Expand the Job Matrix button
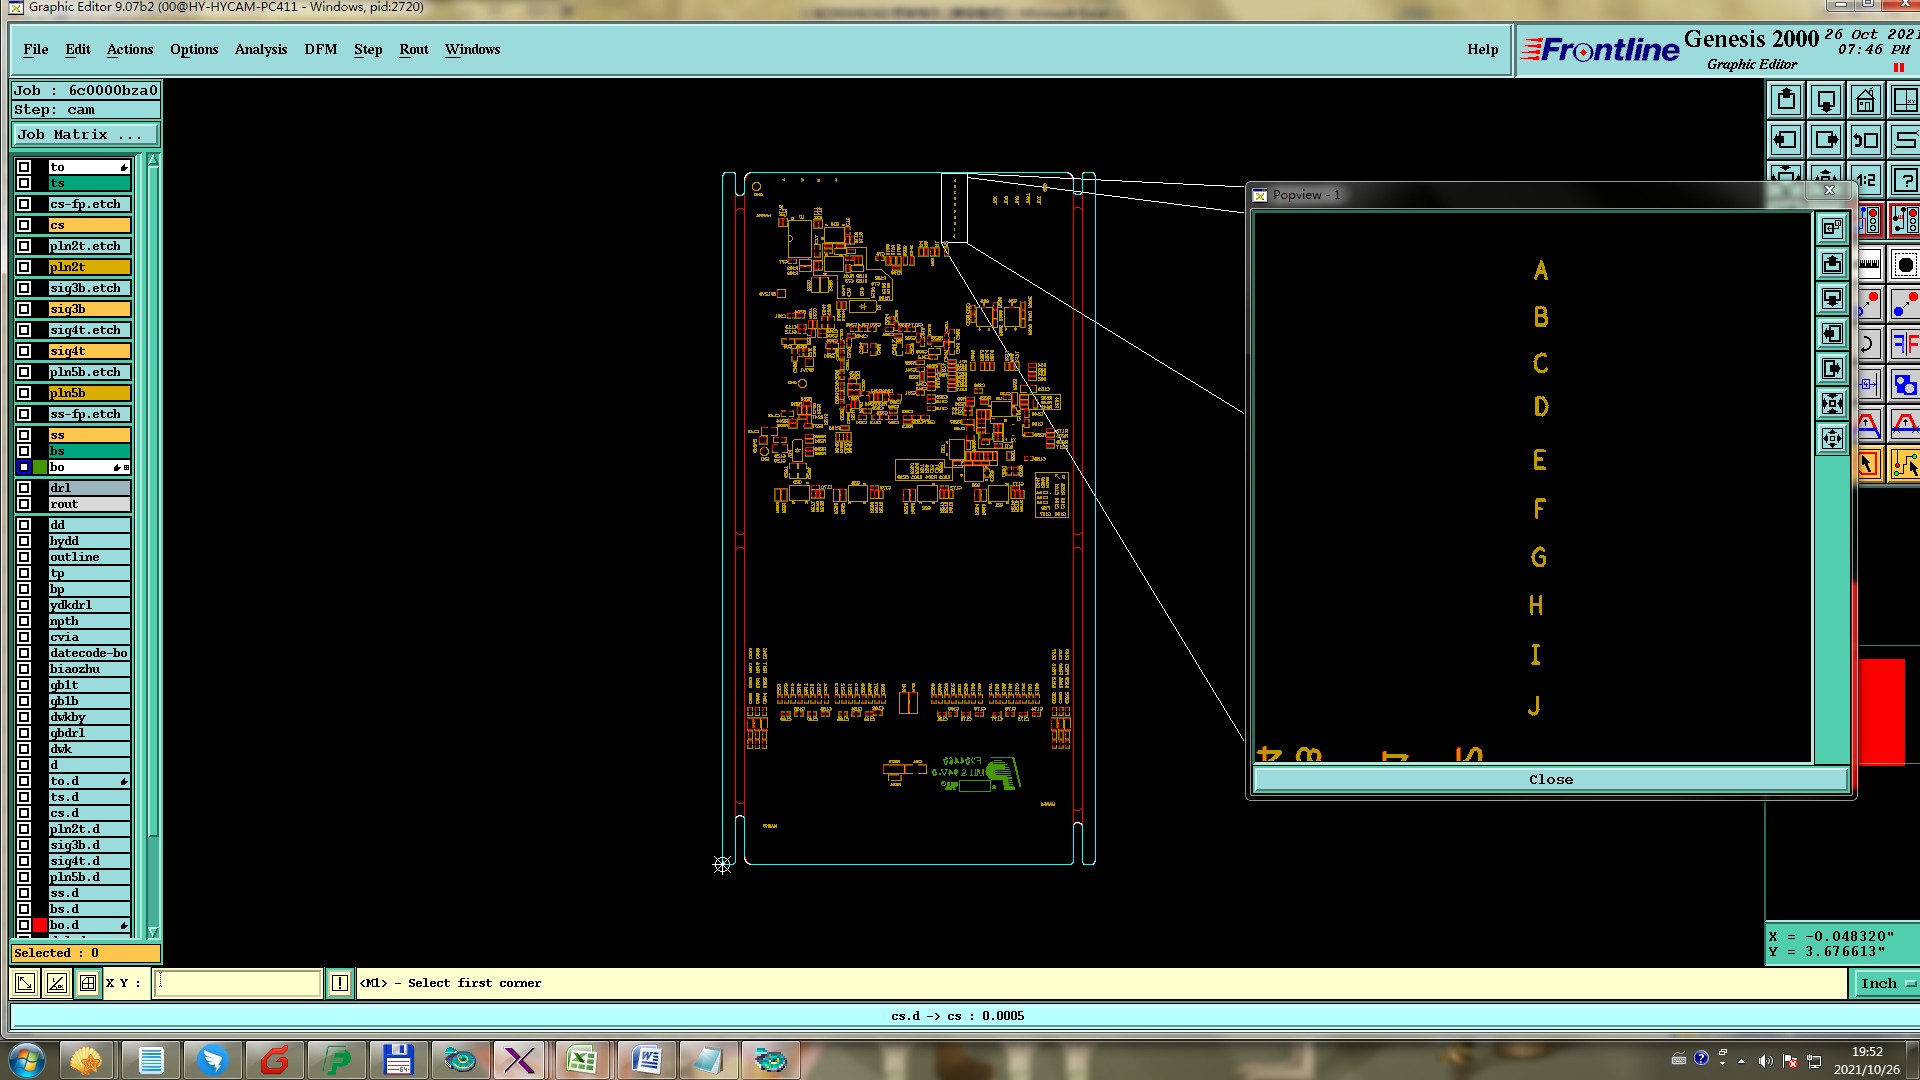 pyautogui.click(x=85, y=134)
